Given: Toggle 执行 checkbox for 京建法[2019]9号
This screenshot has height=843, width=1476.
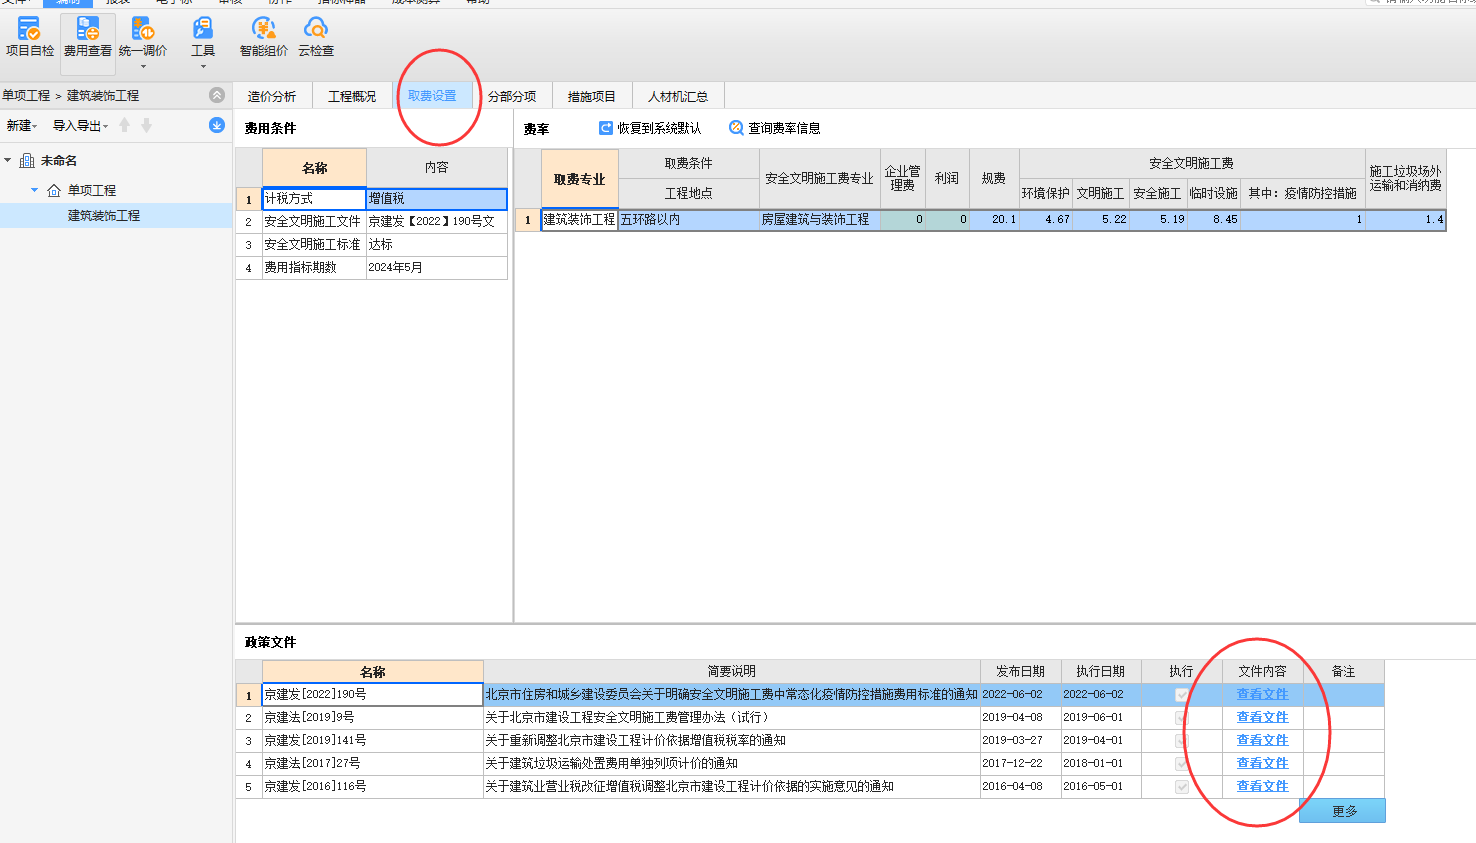Looking at the screenshot, I should coord(1181,718).
